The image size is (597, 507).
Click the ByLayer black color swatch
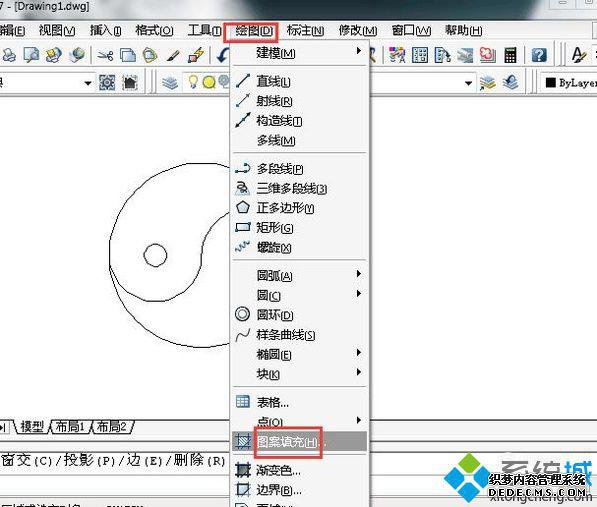551,82
